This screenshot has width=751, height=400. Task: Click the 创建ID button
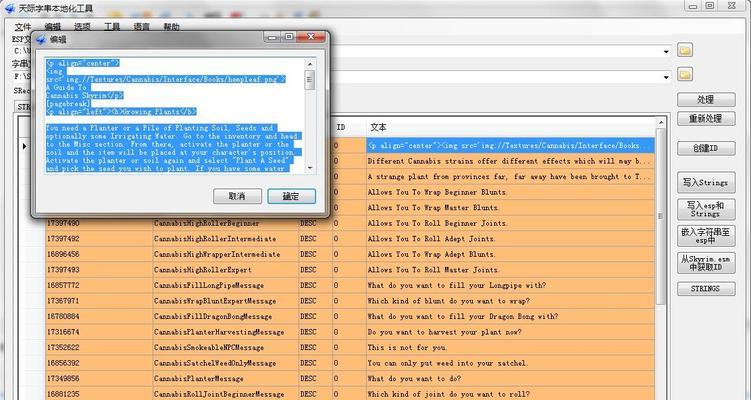point(706,148)
